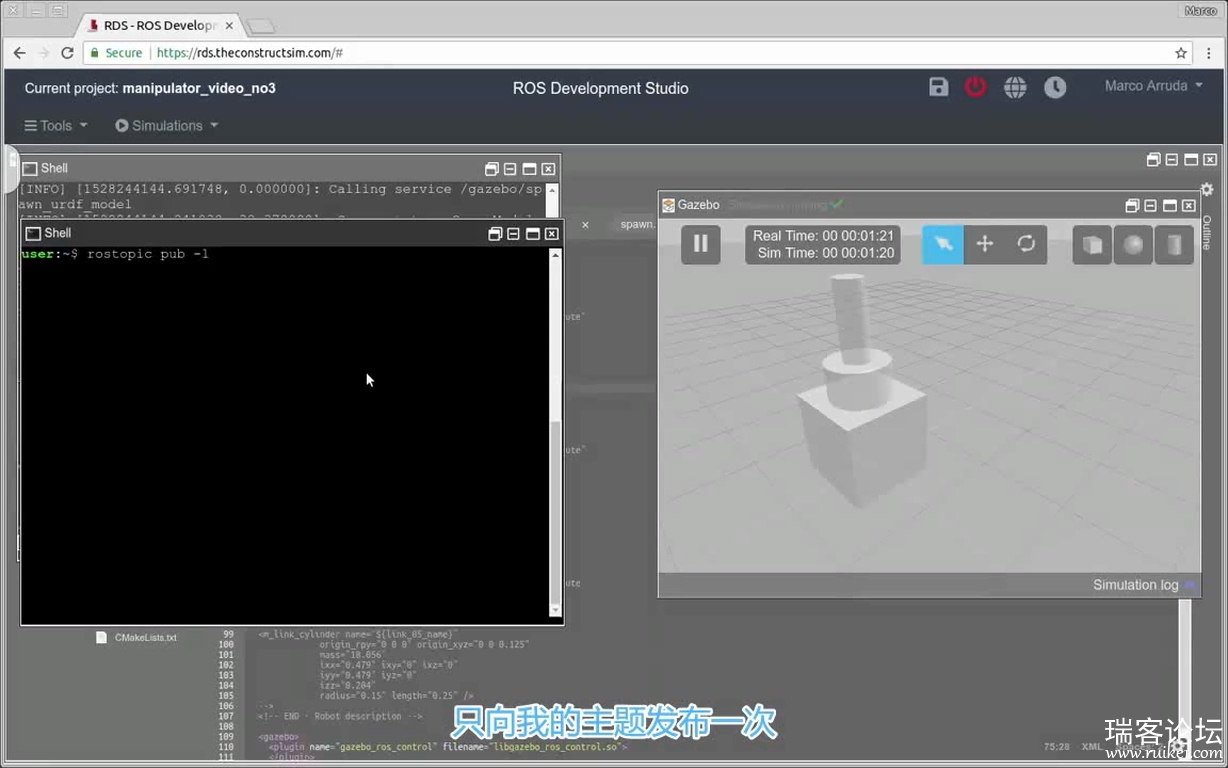Image resolution: width=1228 pixels, height=768 pixels.
Task: Open a new browser tab
Action: (x=260, y=25)
